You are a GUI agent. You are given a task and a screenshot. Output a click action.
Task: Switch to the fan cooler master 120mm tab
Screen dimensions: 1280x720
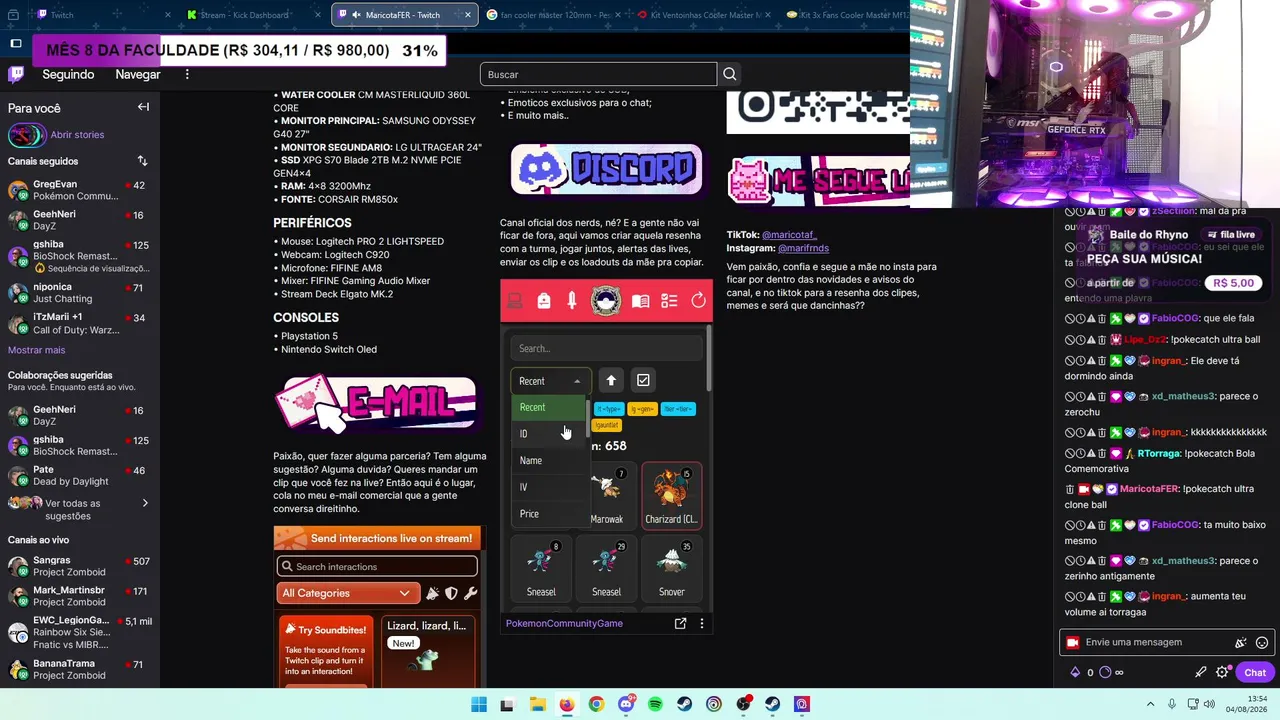[553, 15]
